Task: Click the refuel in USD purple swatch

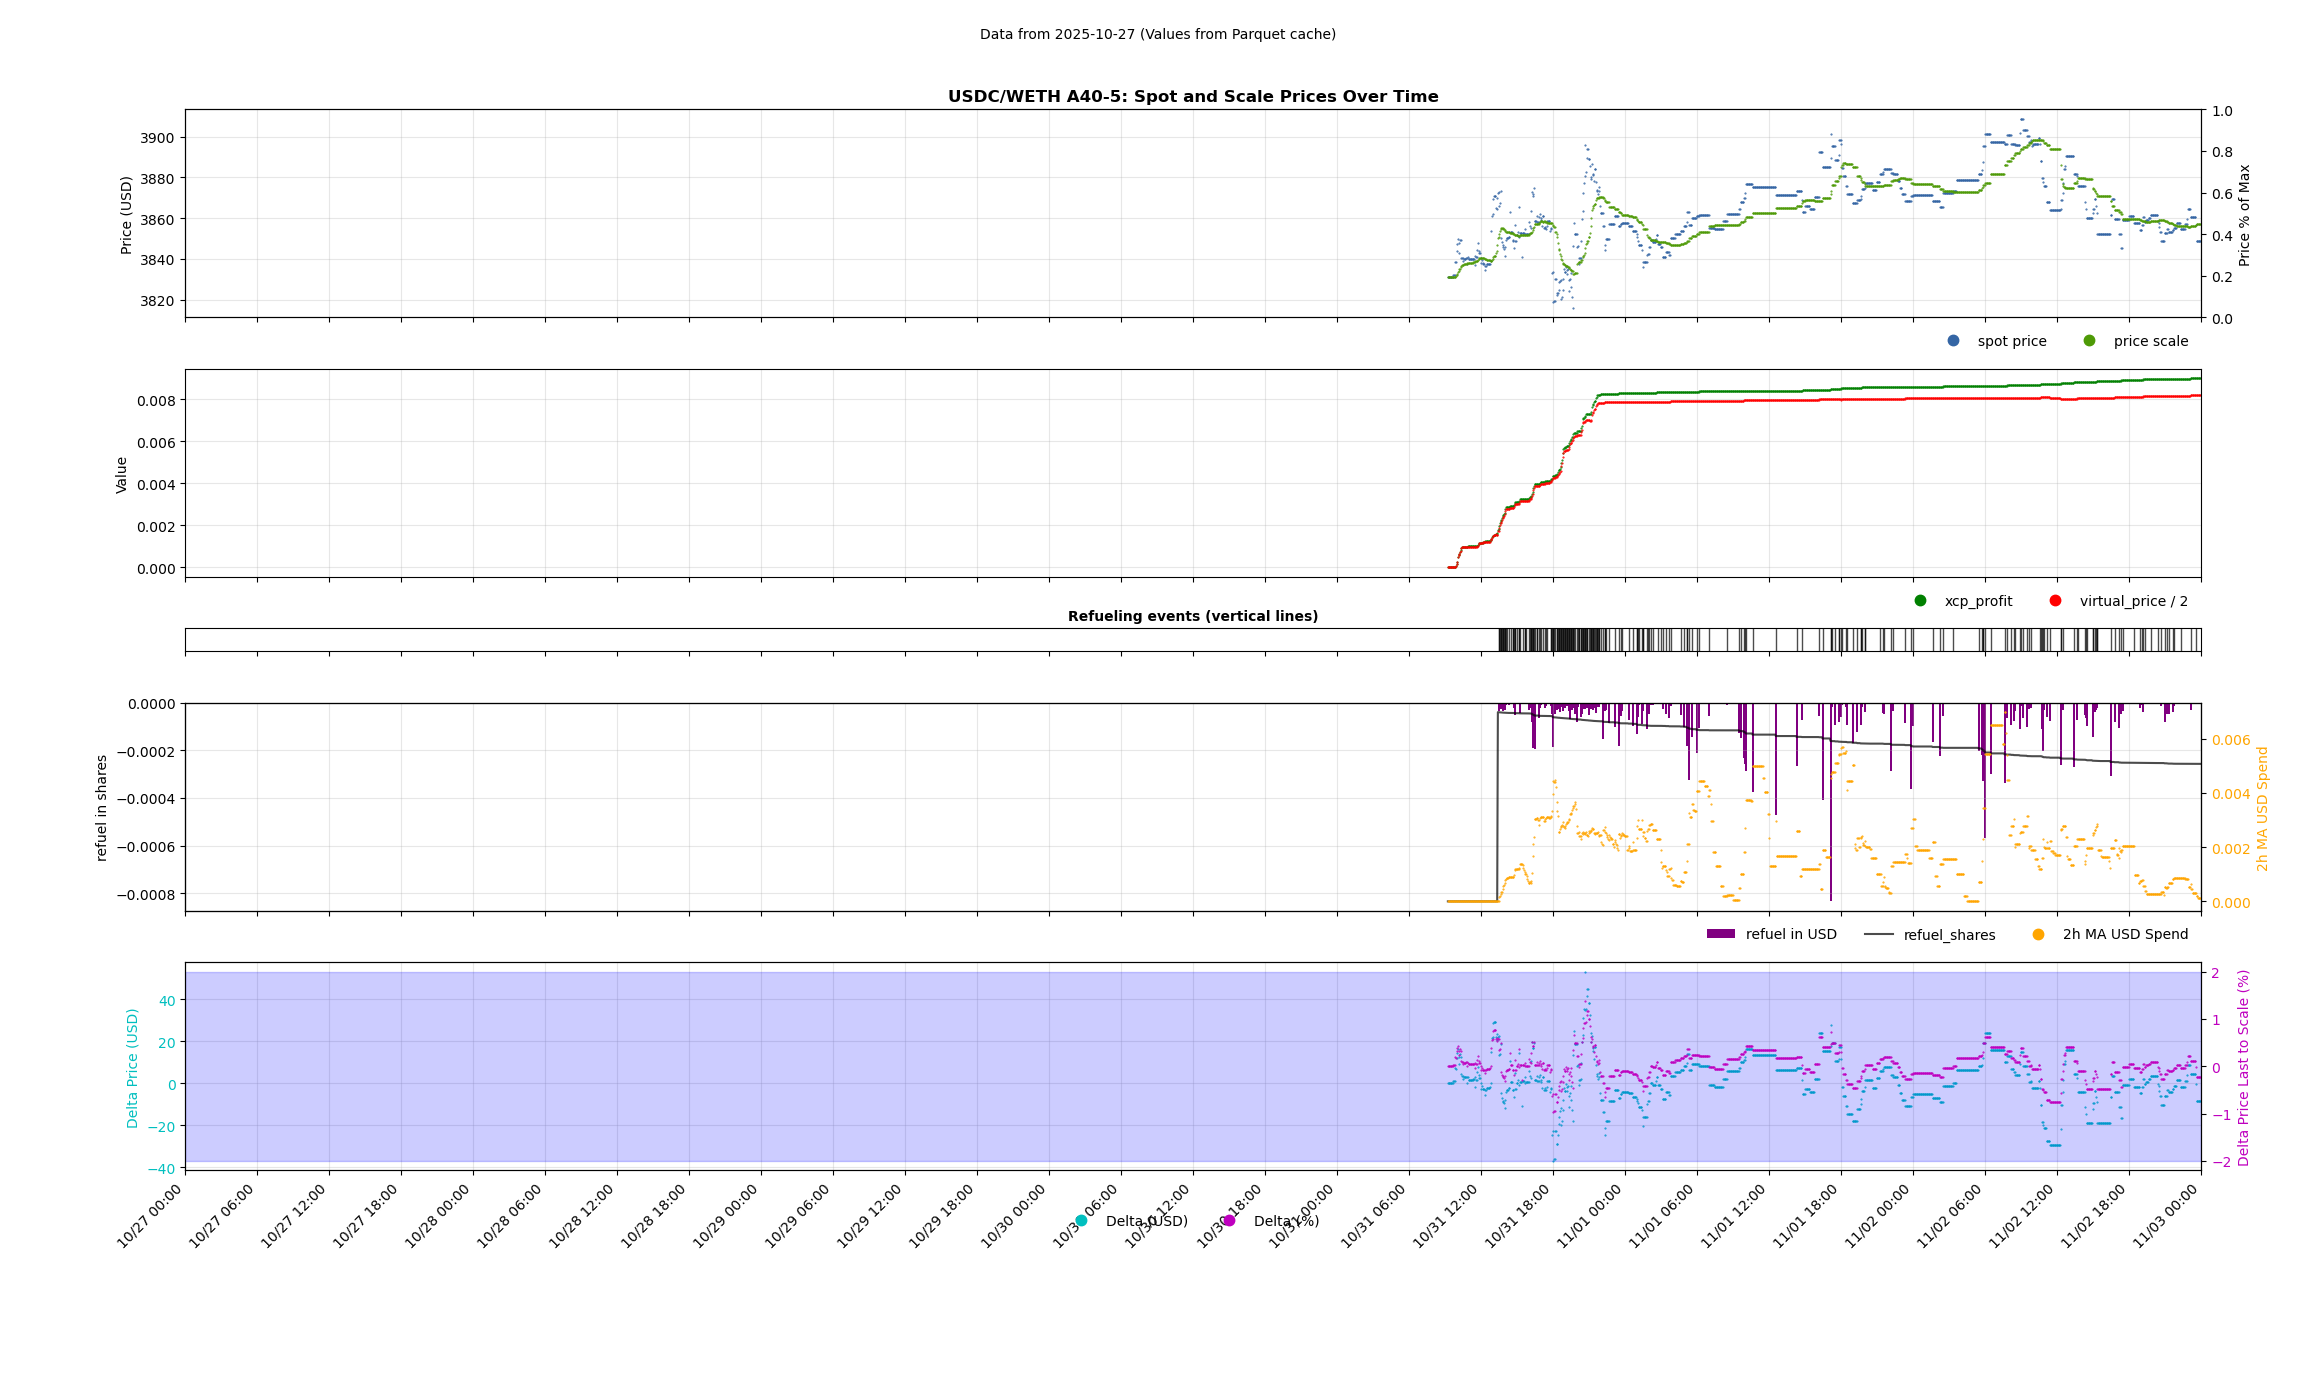Action: [1720, 934]
